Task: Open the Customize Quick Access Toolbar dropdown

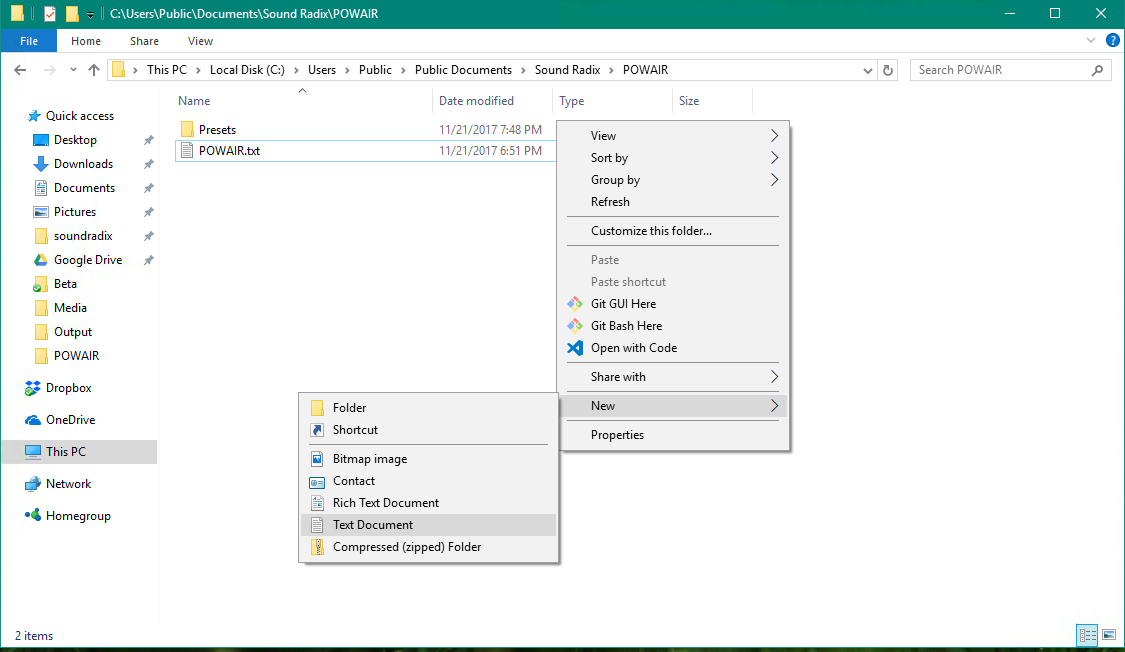Action: click(x=90, y=14)
